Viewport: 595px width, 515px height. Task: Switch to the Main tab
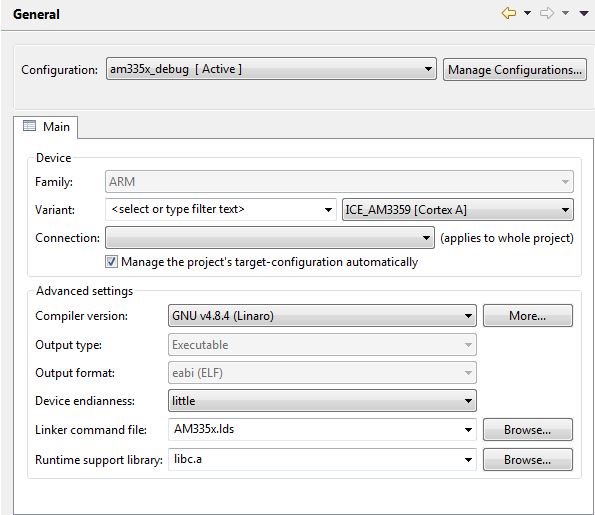click(x=46, y=127)
